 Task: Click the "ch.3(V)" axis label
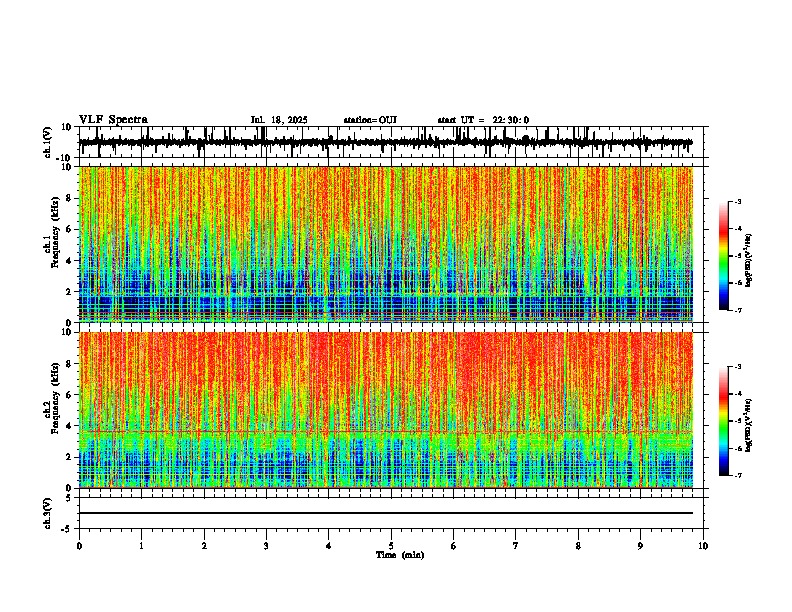click(x=48, y=514)
